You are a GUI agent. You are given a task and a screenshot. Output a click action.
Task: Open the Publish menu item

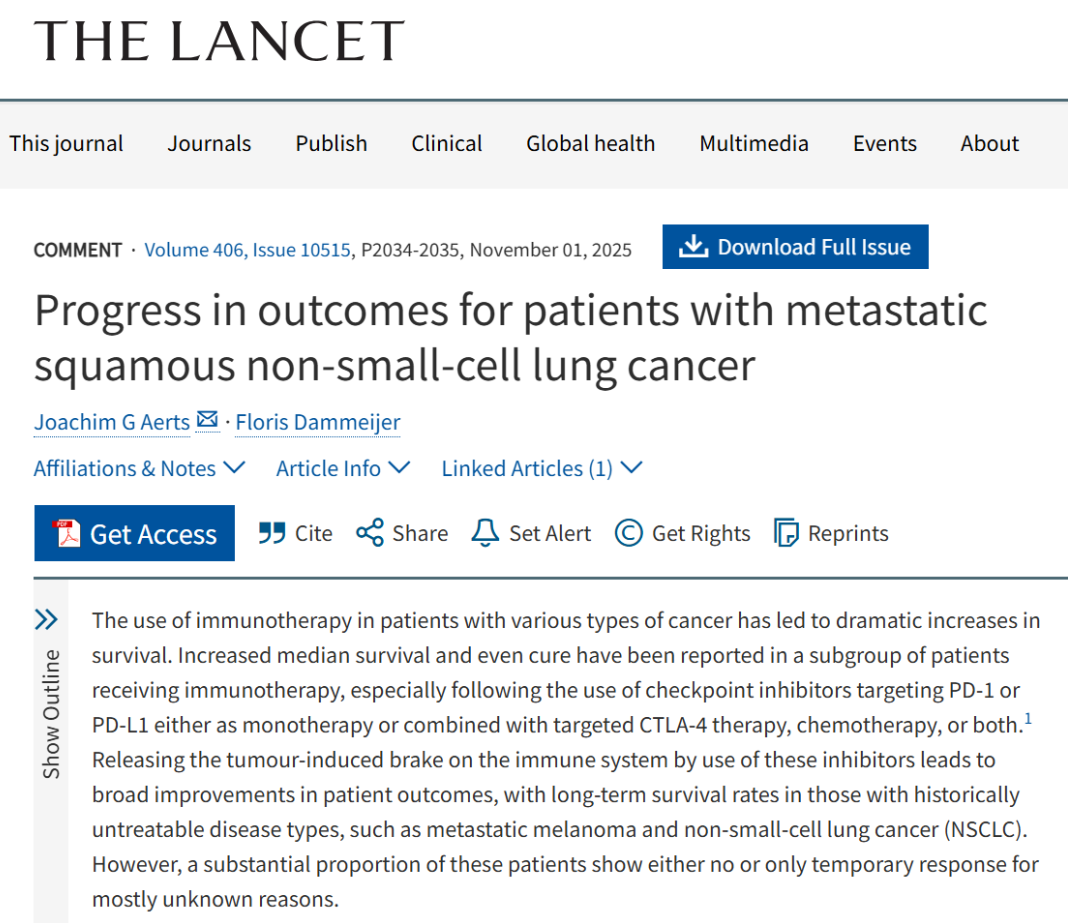[331, 143]
